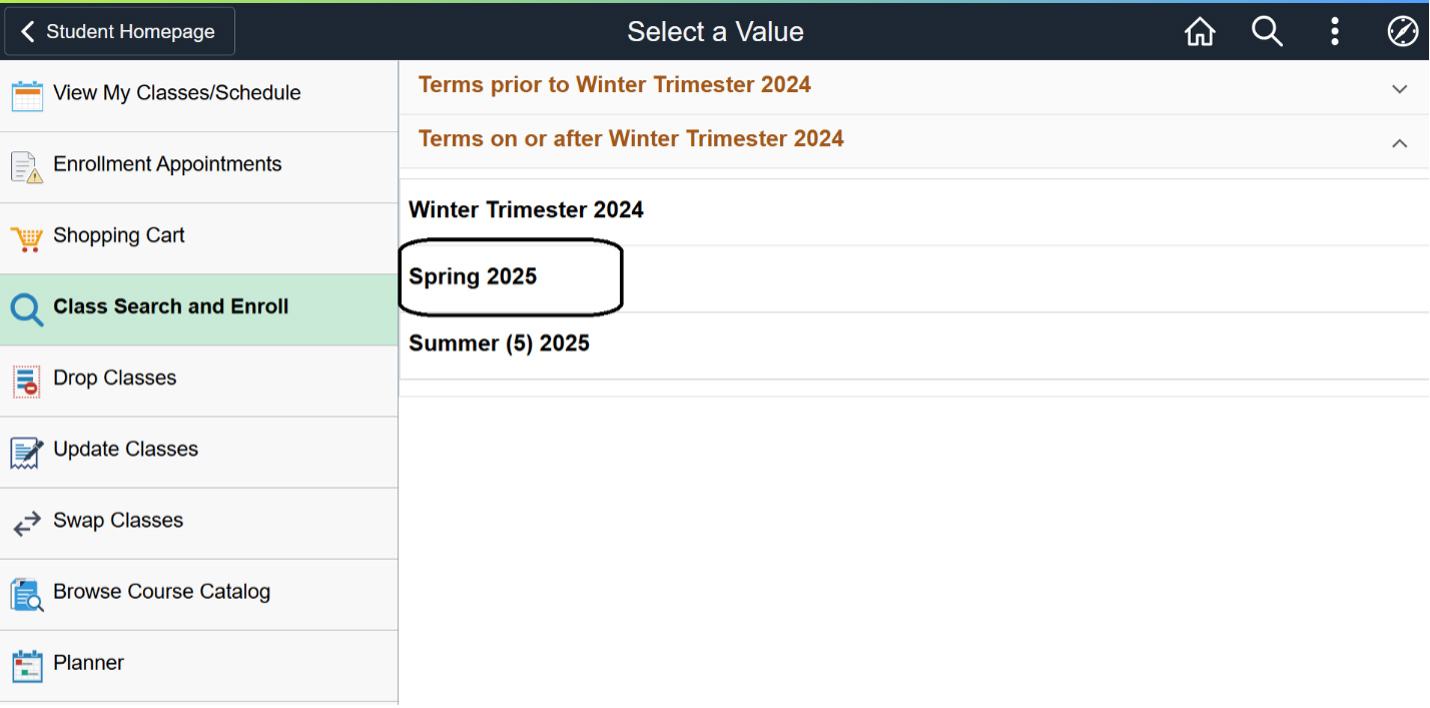This screenshot has width=1430, height=708.
Task: Click the Swap Classes arrows icon
Action: (x=27, y=523)
